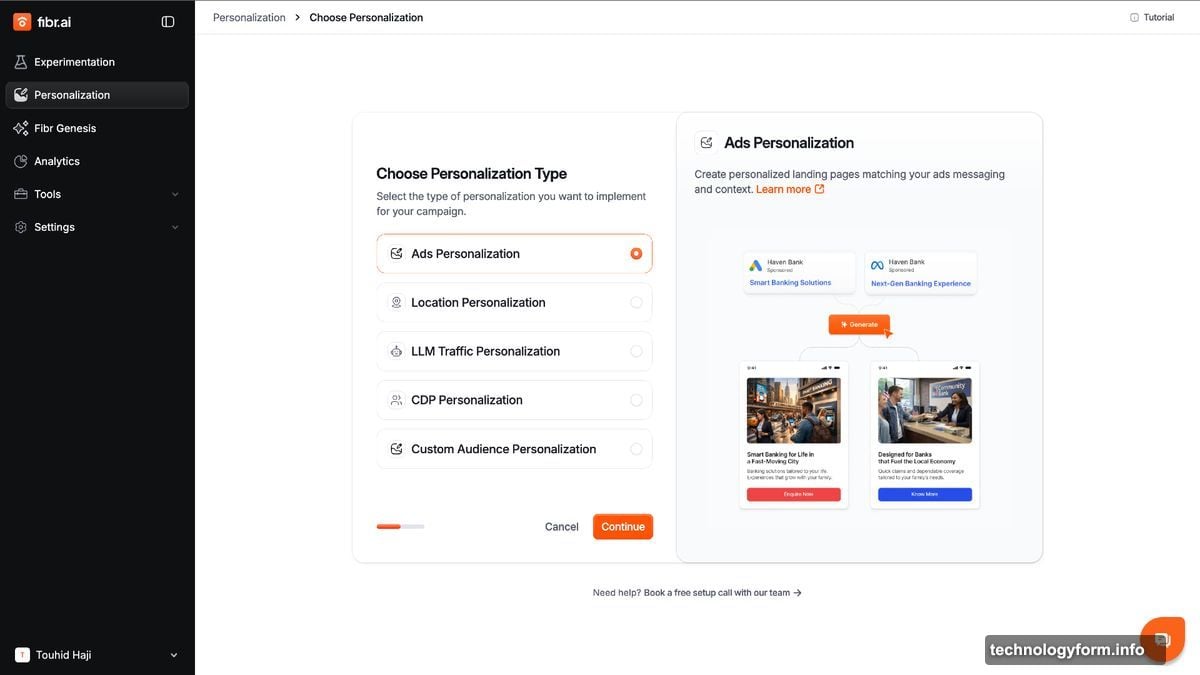This screenshot has width=1200, height=675.
Task: Open the Tools sidebar item
Action: point(97,194)
